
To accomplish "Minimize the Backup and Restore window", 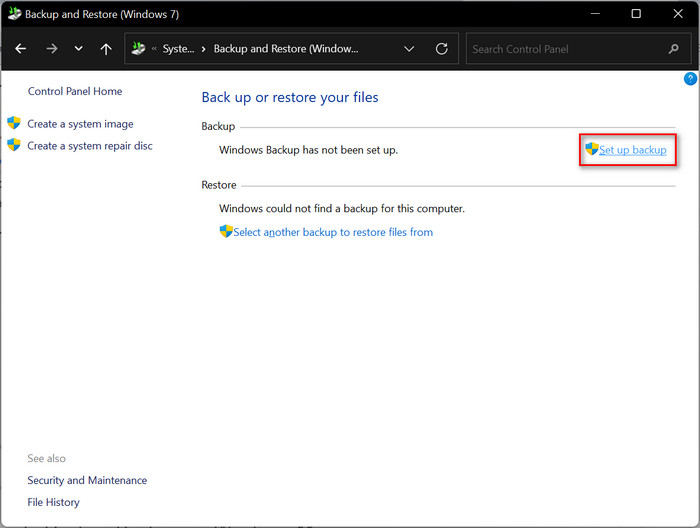I will coord(595,13).
